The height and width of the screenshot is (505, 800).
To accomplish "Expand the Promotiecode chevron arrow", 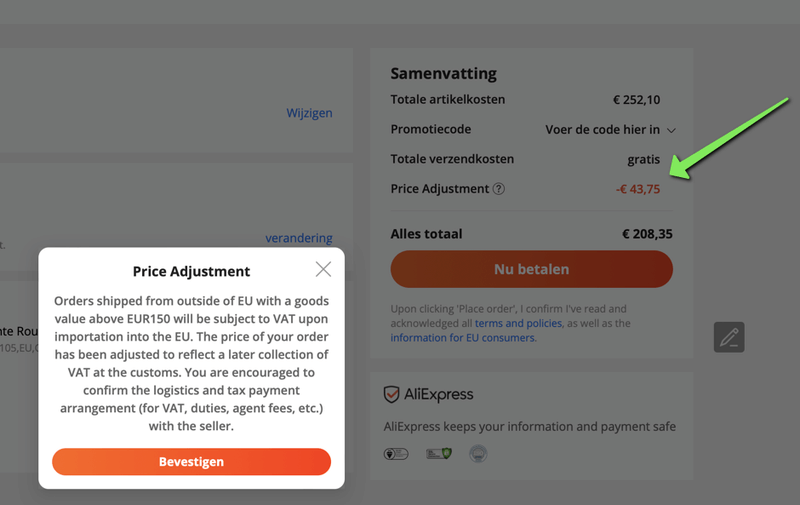I will click(x=671, y=130).
